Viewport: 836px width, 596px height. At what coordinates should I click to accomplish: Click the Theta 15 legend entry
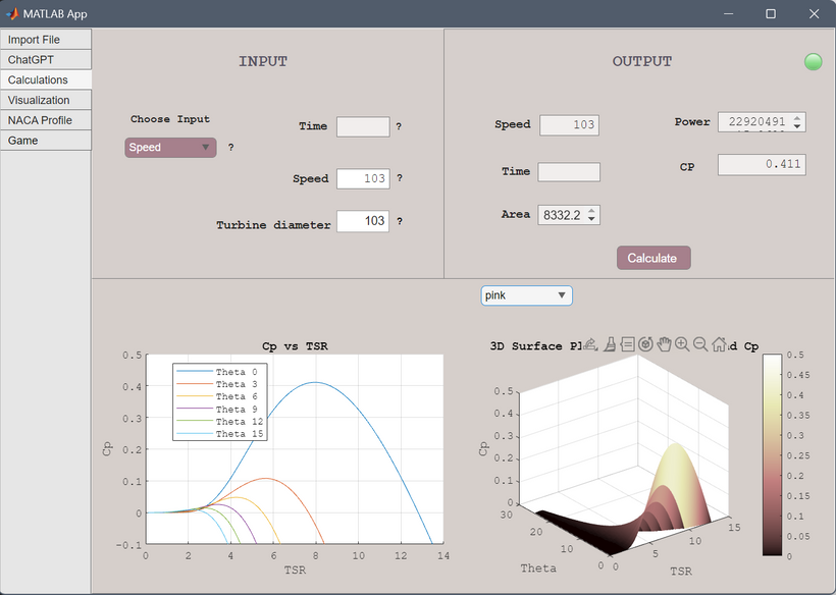point(220,433)
